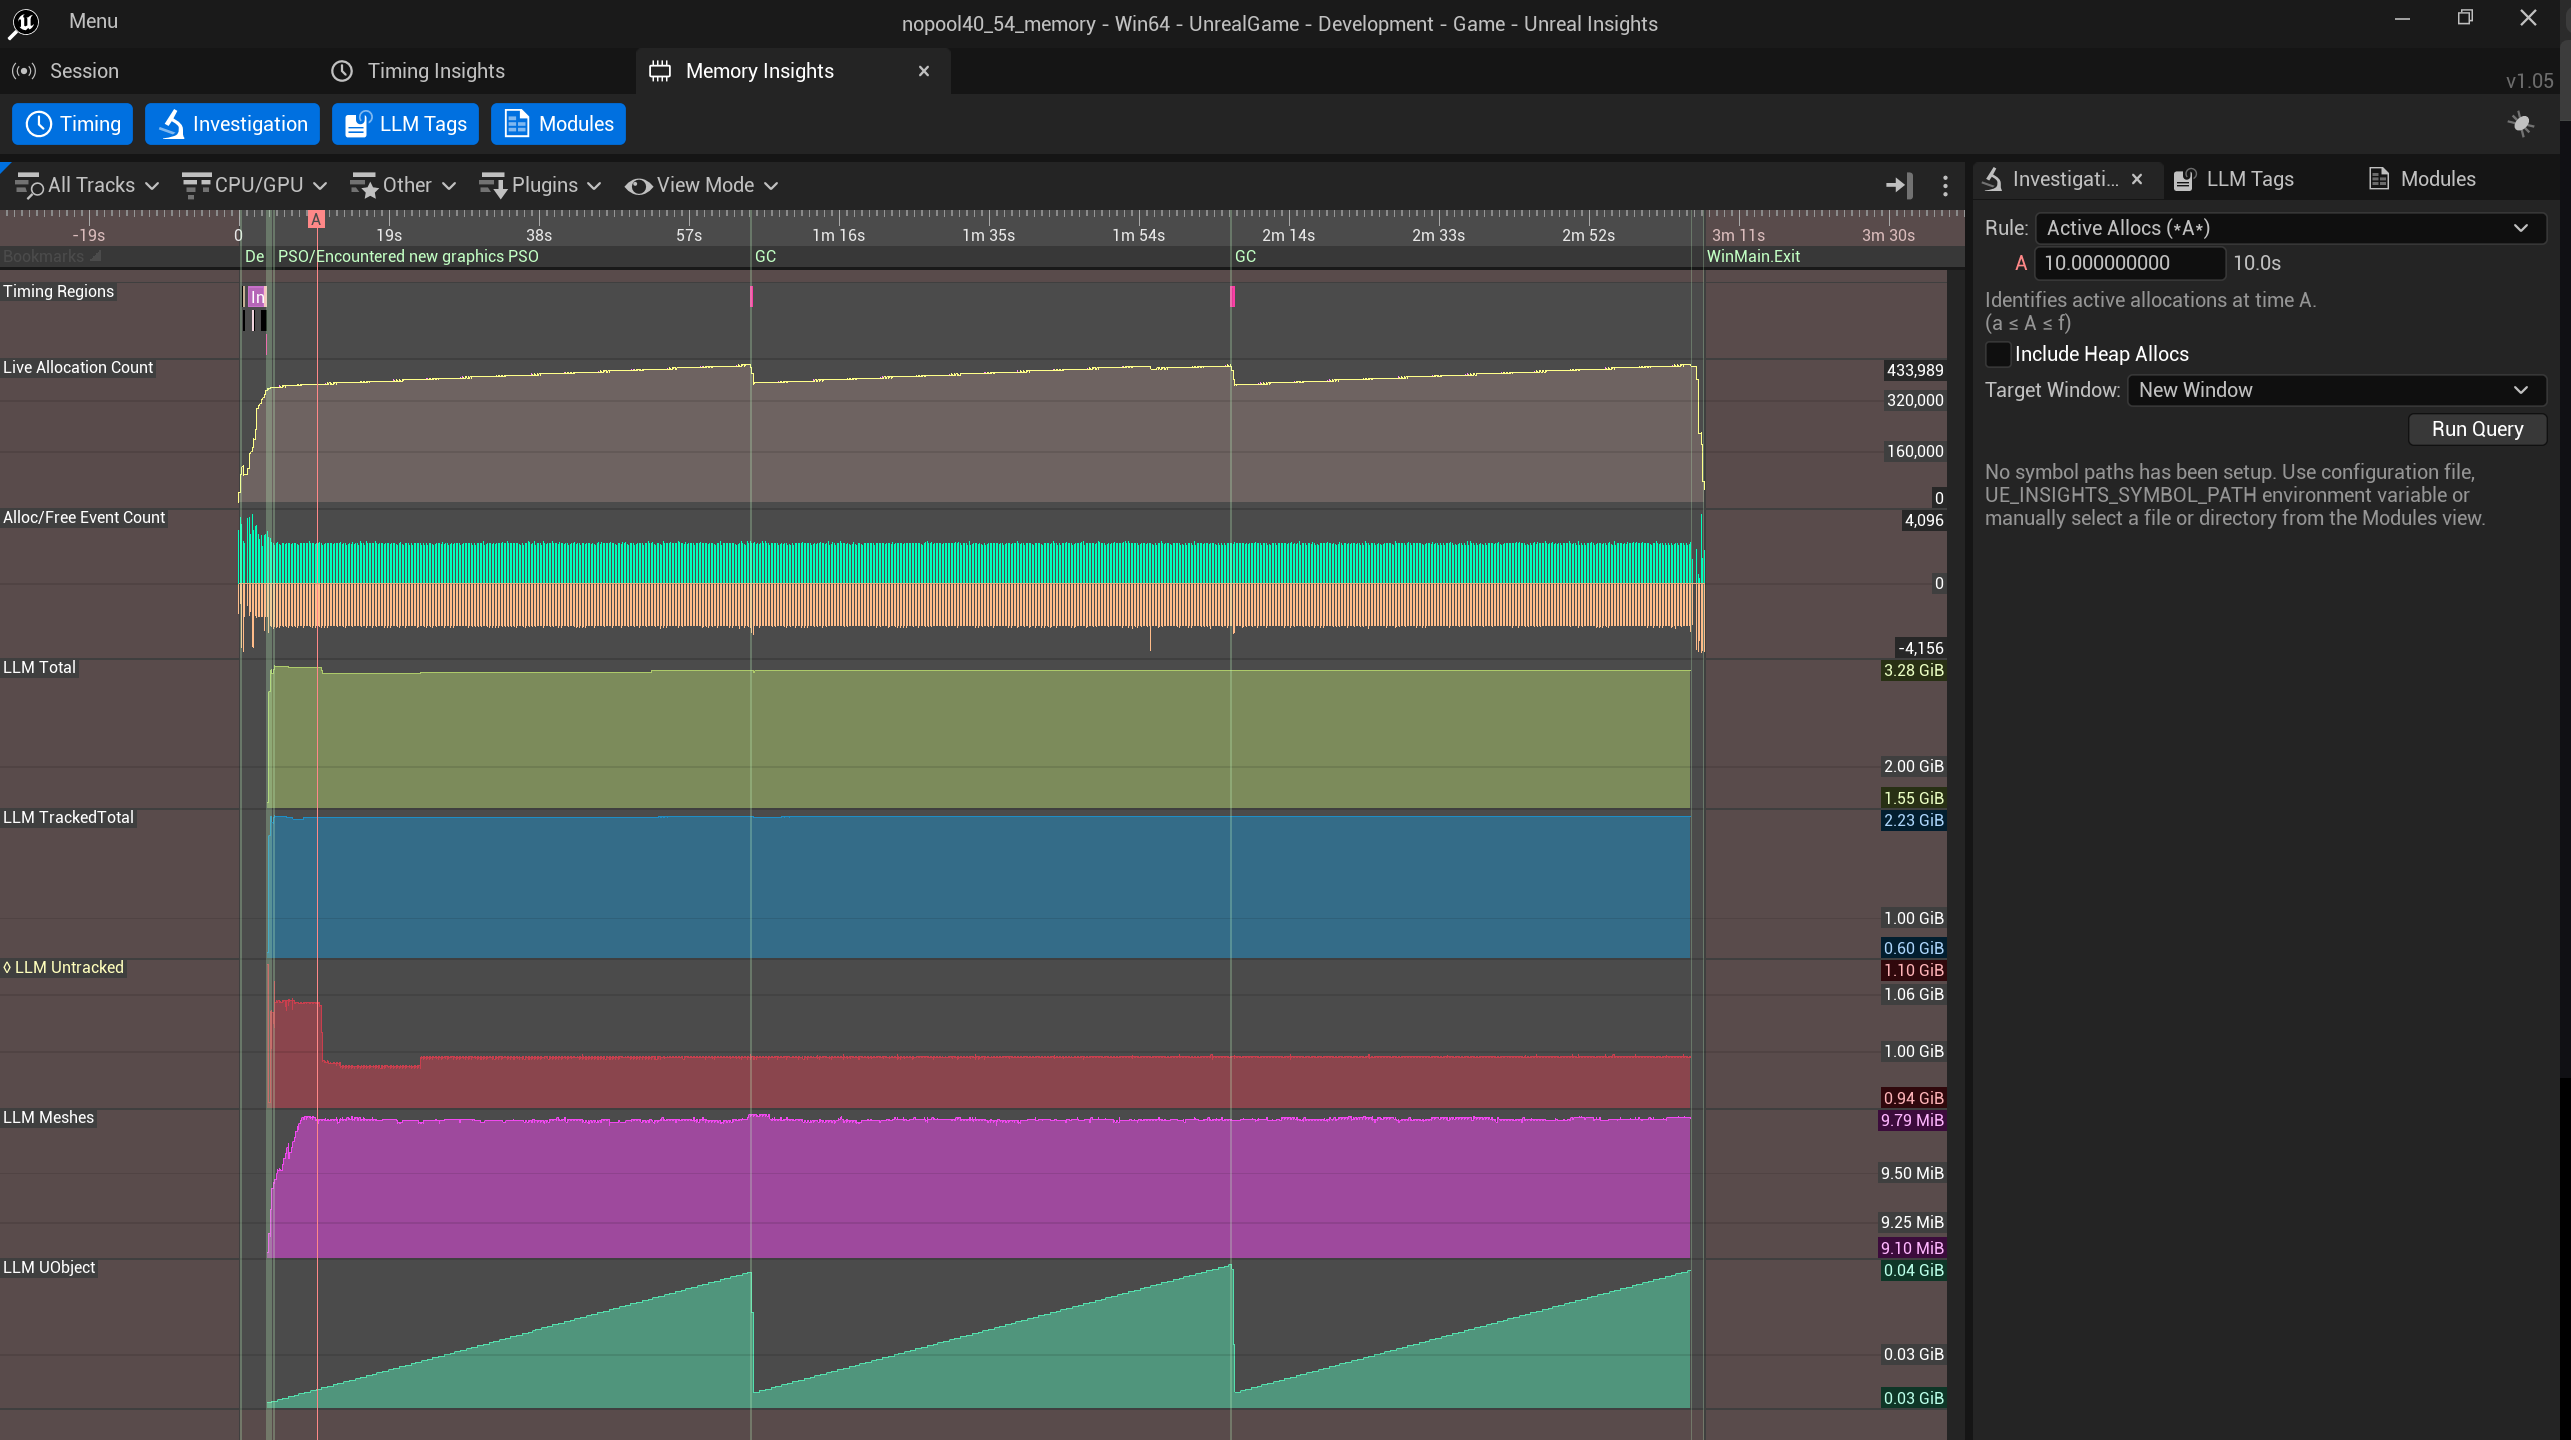The width and height of the screenshot is (2571, 1440).
Task: Click the 9.79 MiB Meshes value
Action: (x=1912, y=1120)
